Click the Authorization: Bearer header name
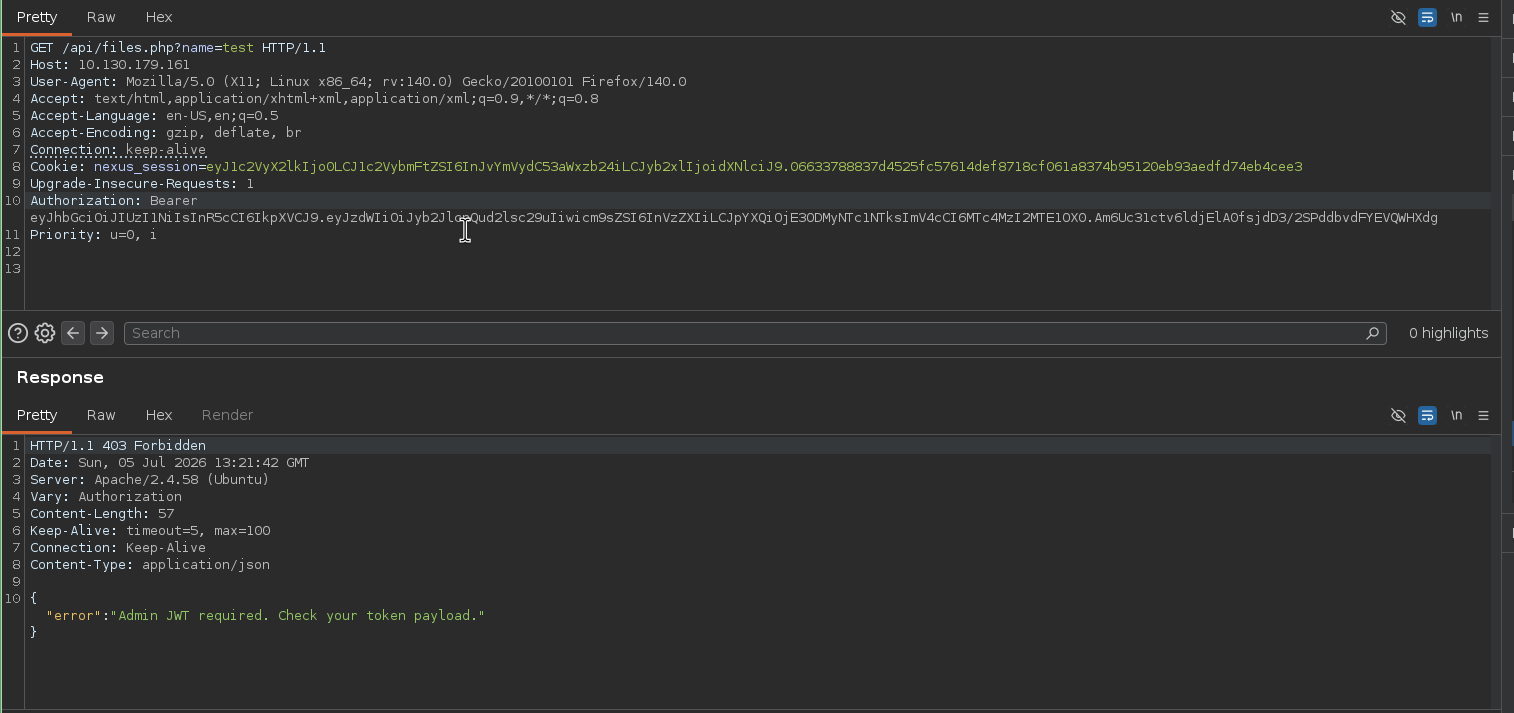Viewport: 1514px width, 713px height. (114, 201)
